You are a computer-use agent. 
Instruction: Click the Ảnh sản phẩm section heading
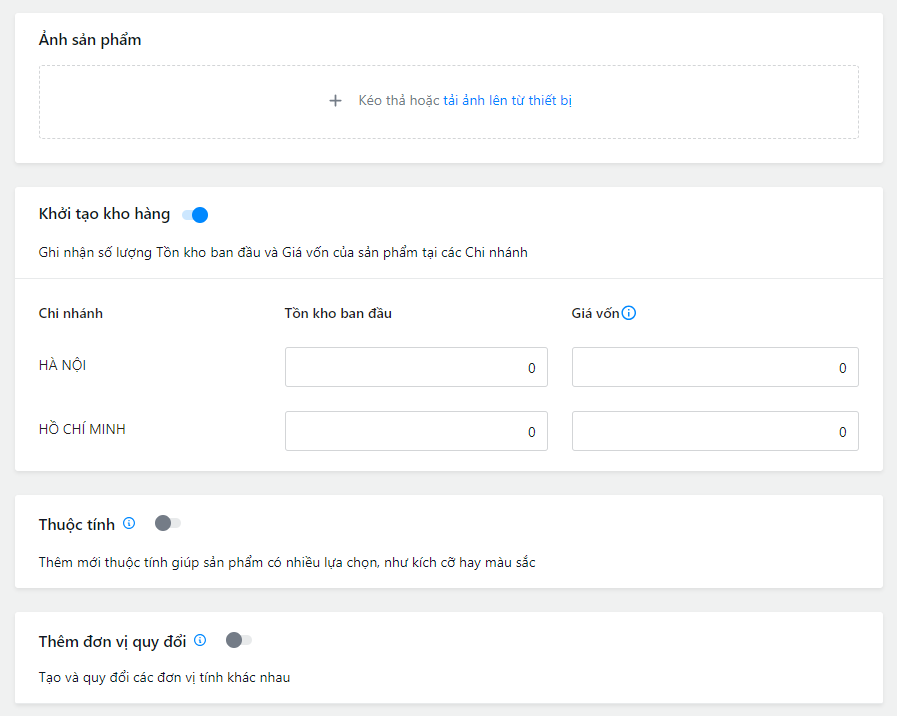pos(90,40)
